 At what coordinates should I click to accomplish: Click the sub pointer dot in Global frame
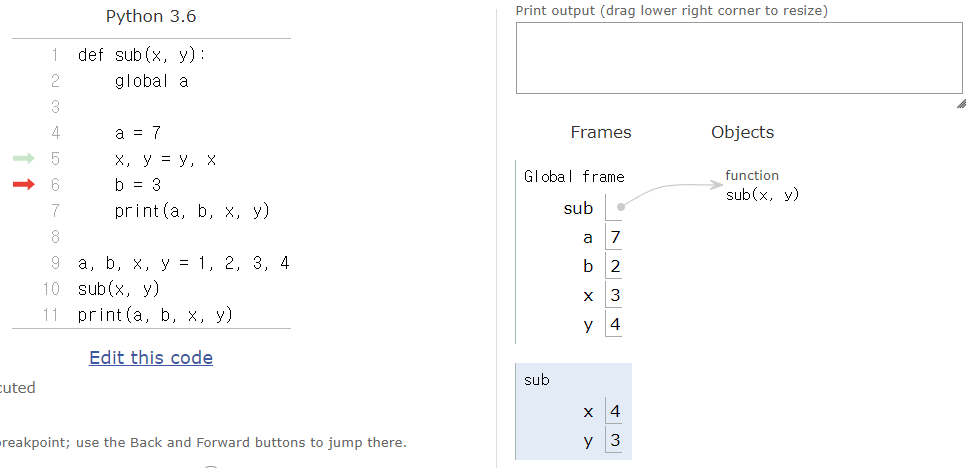point(621,208)
